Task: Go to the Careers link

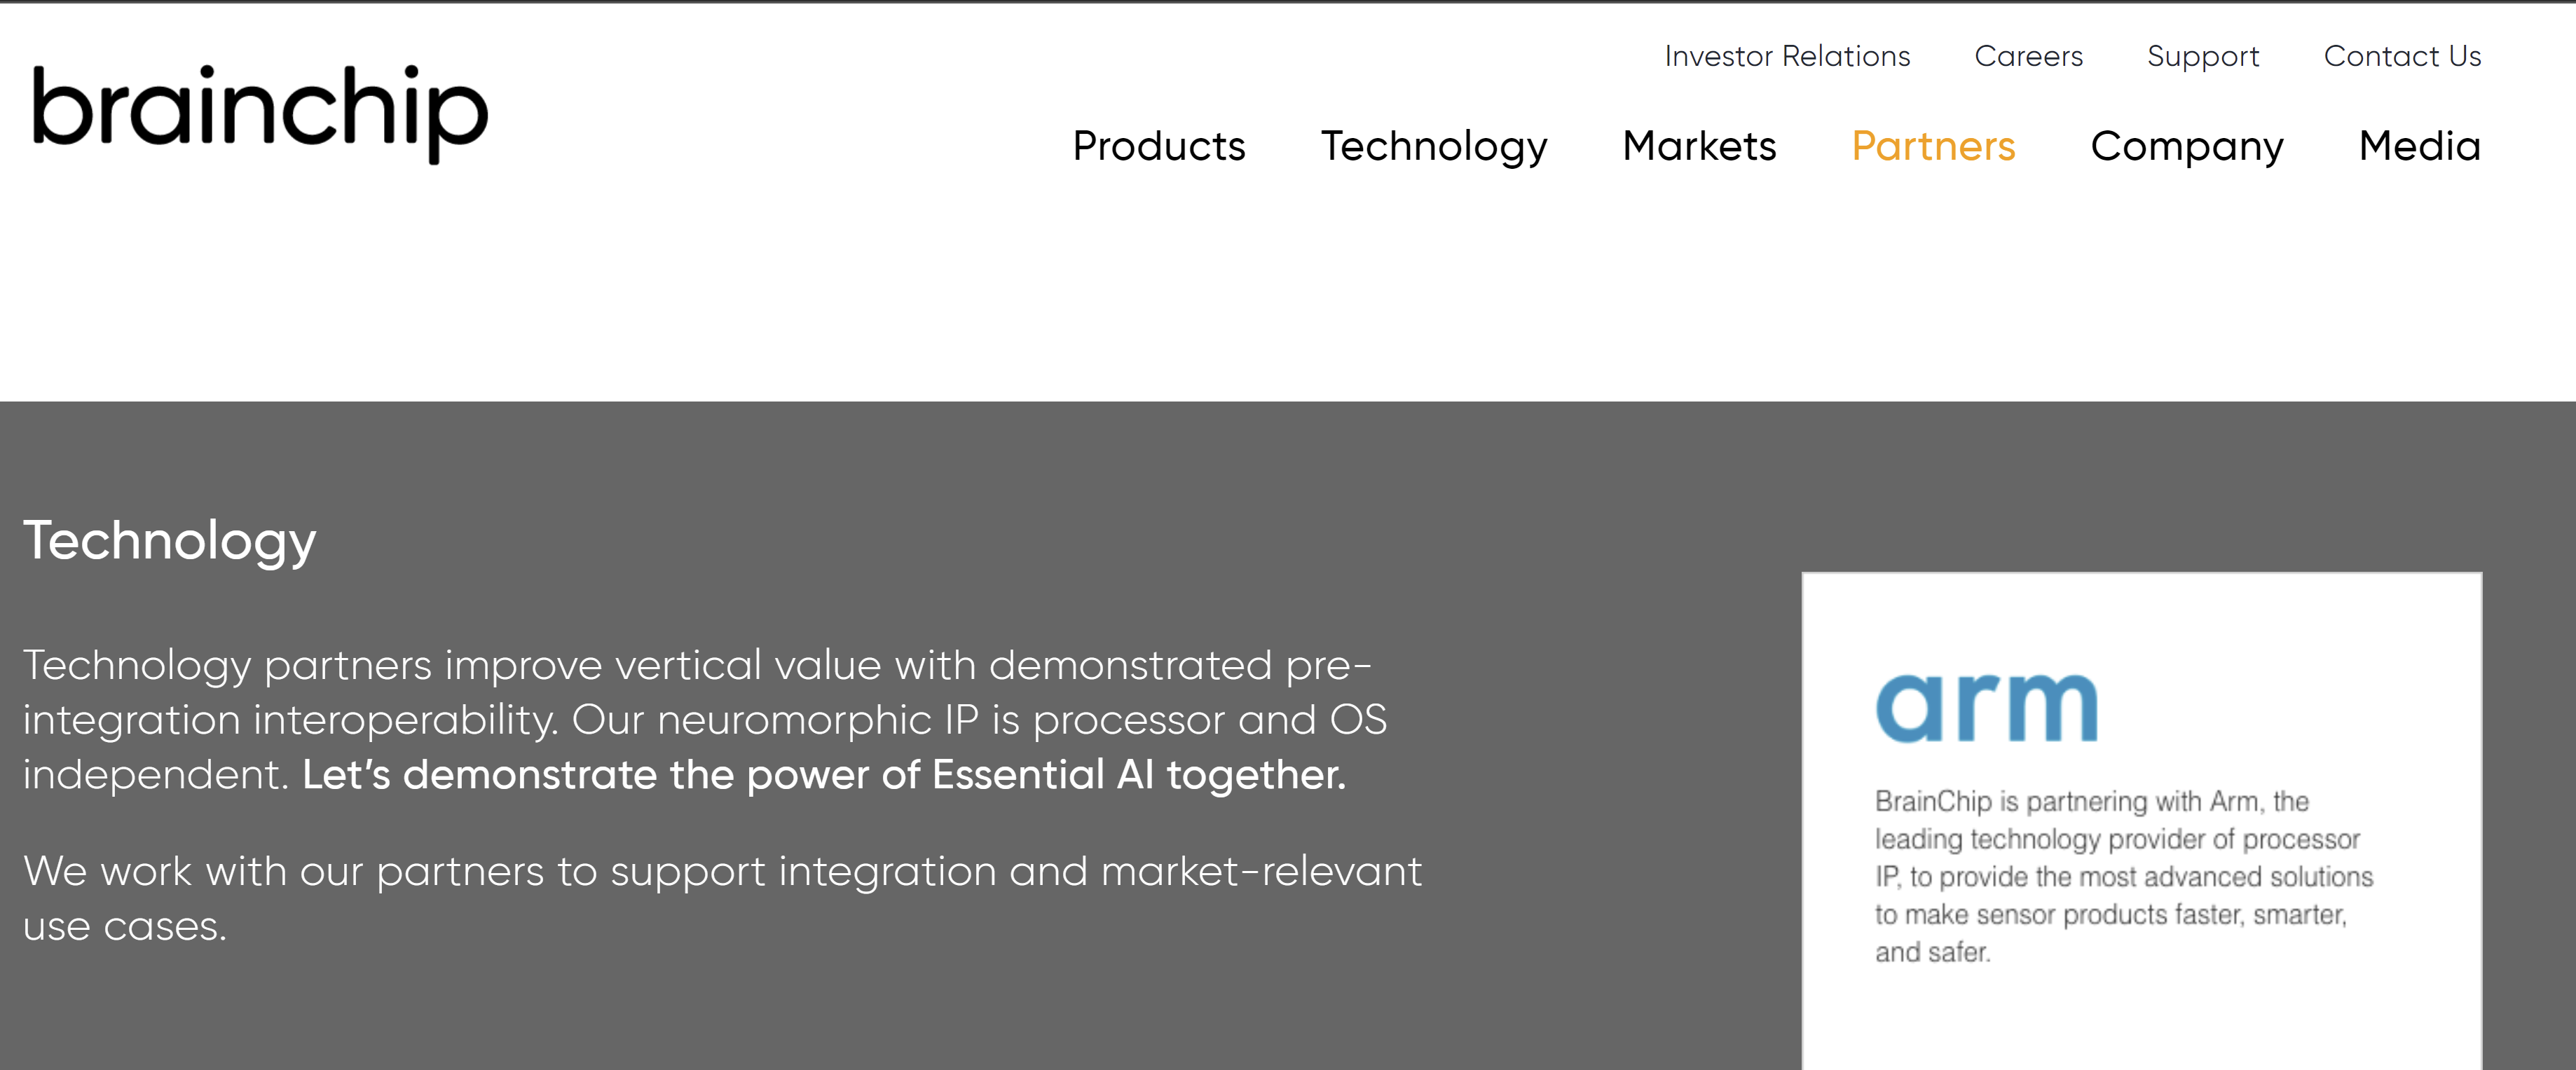Action: pyautogui.click(x=2028, y=56)
